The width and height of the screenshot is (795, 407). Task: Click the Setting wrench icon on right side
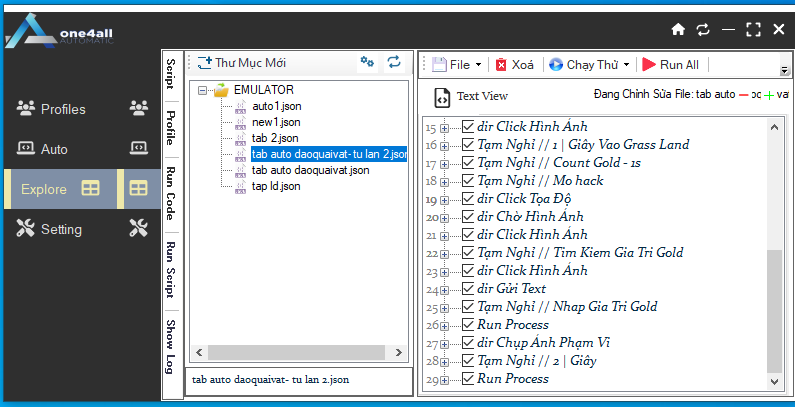[138, 228]
